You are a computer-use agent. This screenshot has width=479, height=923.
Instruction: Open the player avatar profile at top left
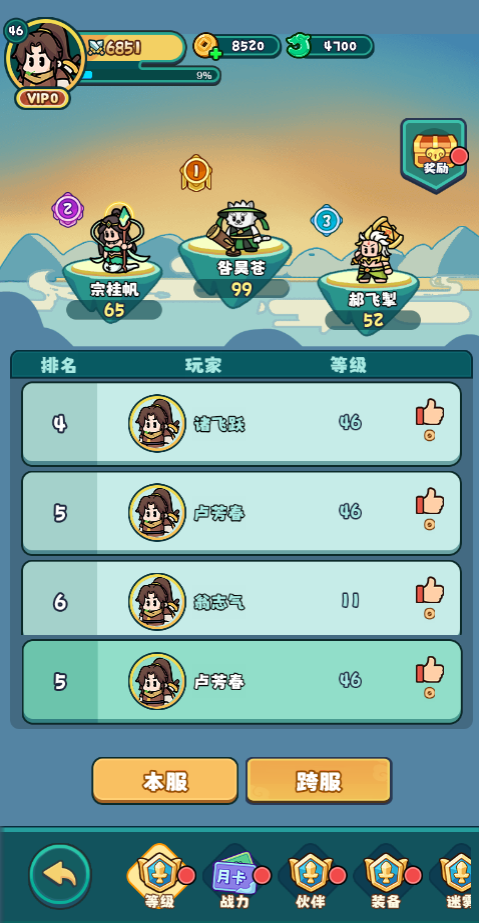45,56
